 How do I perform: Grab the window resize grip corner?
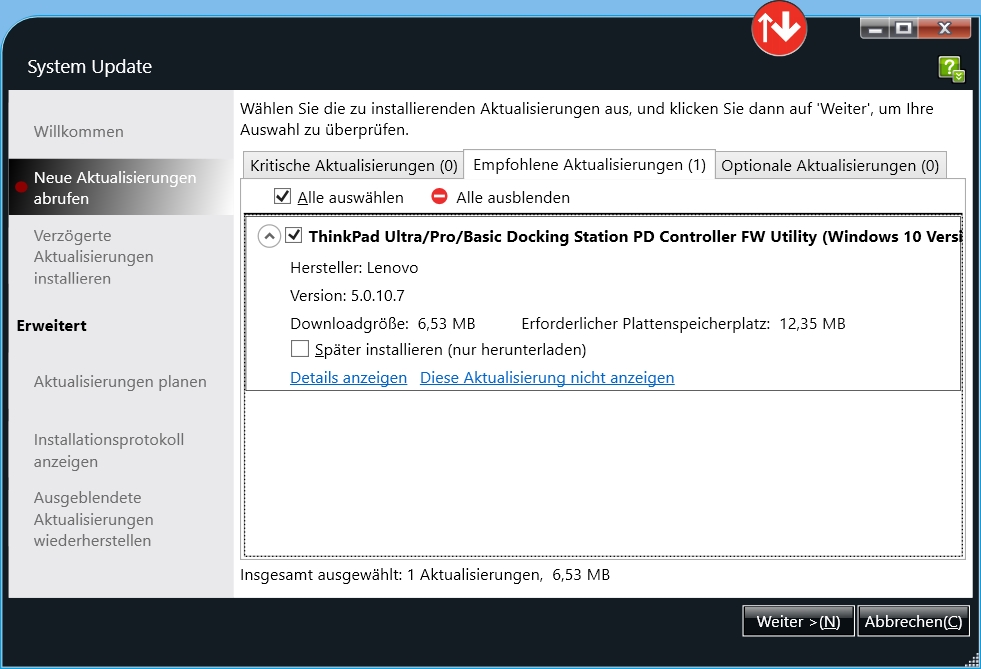pyautogui.click(x=973, y=660)
